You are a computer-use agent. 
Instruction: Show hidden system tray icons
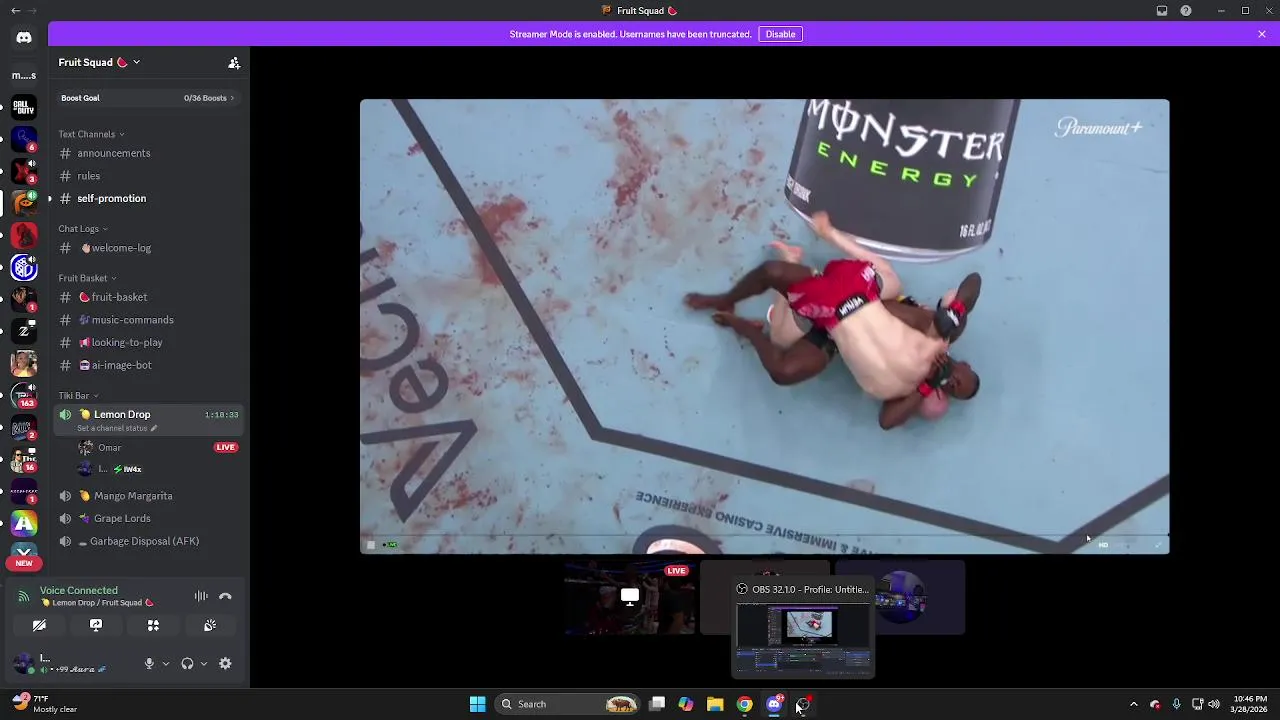tap(1133, 704)
